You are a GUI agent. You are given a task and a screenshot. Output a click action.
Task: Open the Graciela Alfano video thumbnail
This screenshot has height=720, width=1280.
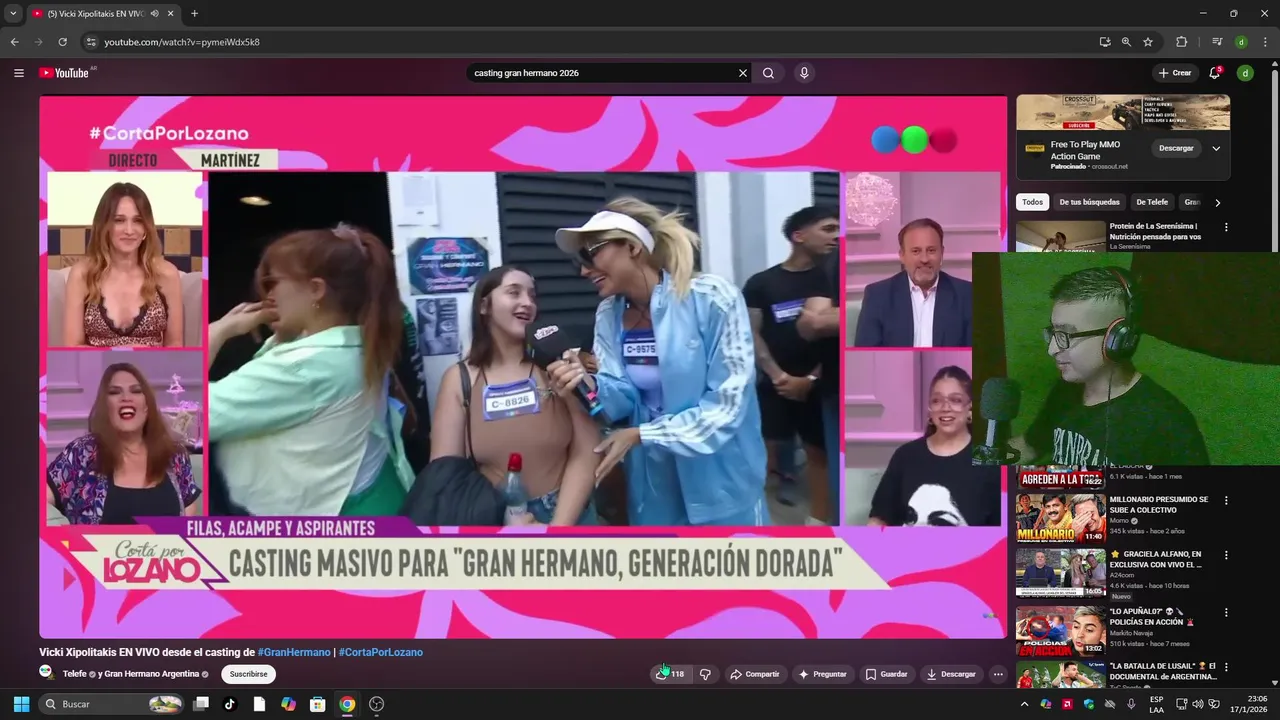pyautogui.click(x=1061, y=573)
